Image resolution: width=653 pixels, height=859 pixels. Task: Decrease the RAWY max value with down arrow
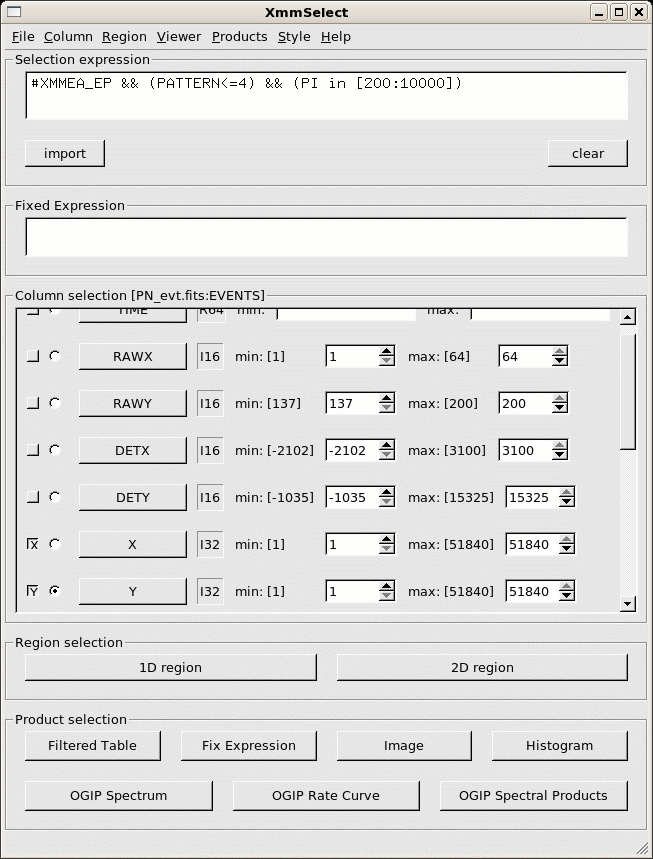click(x=559, y=408)
